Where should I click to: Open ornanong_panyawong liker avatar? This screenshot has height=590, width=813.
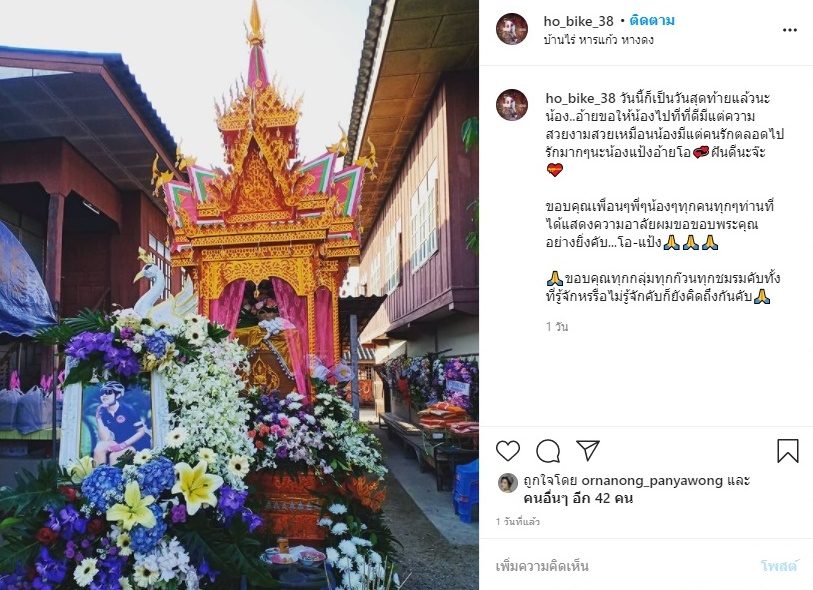508,483
